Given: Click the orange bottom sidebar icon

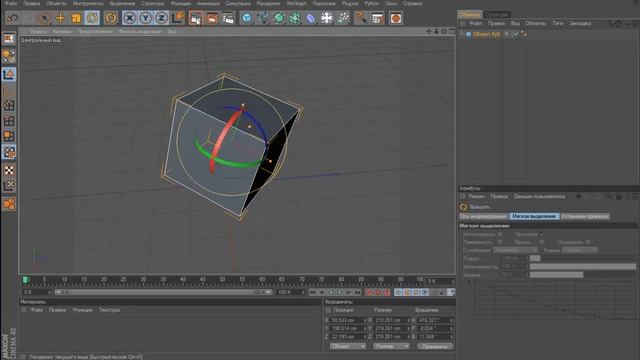Looking at the screenshot, I should 9,204.
